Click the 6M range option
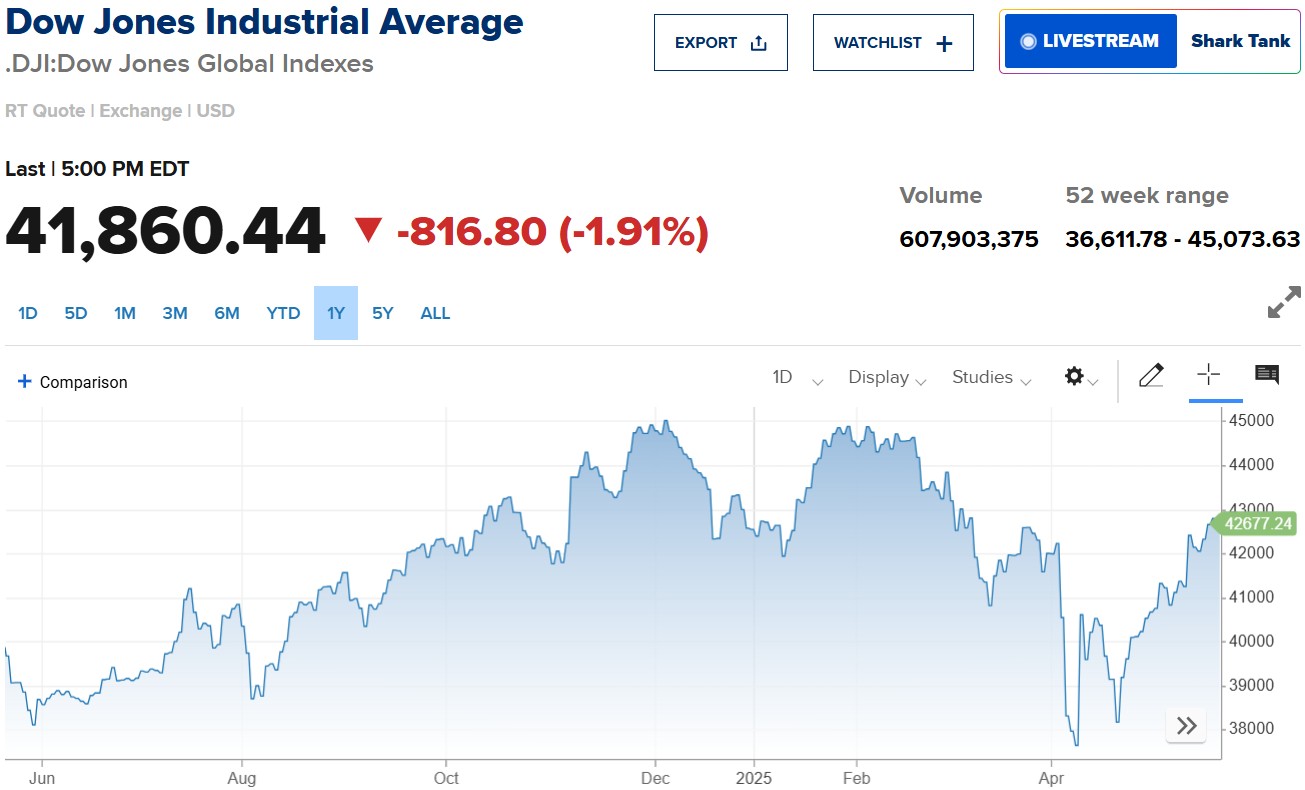The image size is (1305, 790). (x=227, y=313)
